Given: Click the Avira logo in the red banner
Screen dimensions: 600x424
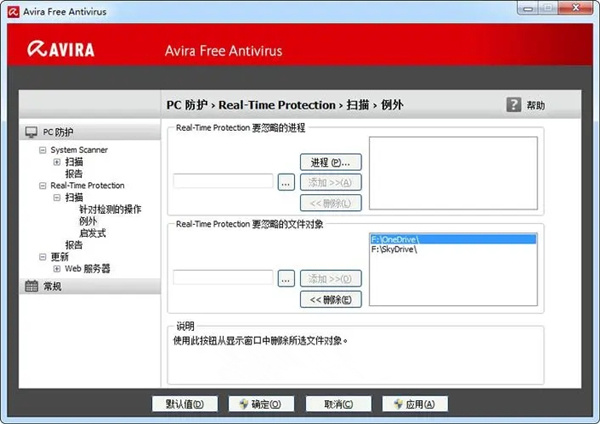Looking at the screenshot, I should tap(61, 49).
